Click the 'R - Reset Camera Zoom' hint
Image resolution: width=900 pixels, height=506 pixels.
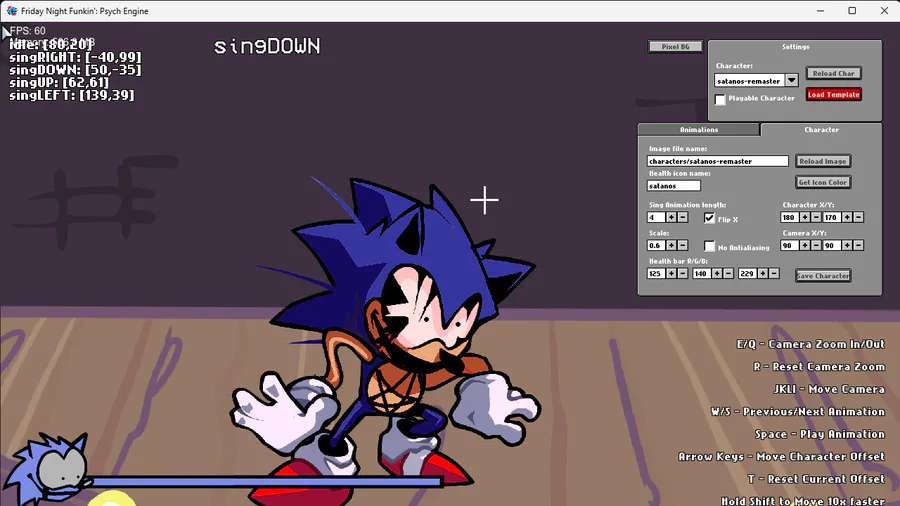(819, 367)
